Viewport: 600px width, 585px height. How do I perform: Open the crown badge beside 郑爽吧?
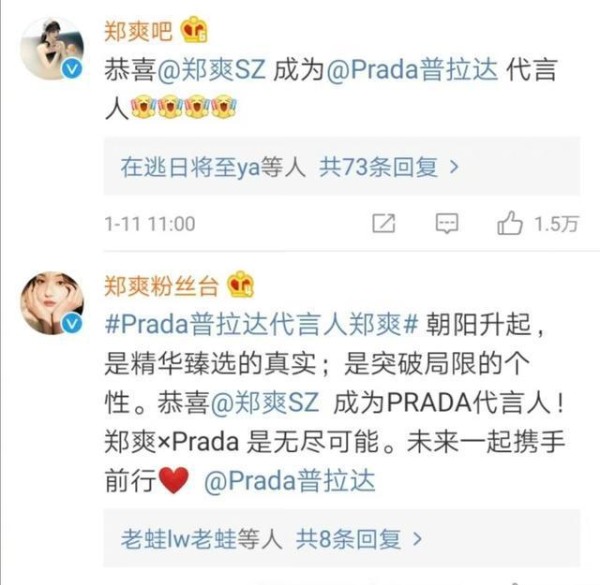coord(194,30)
